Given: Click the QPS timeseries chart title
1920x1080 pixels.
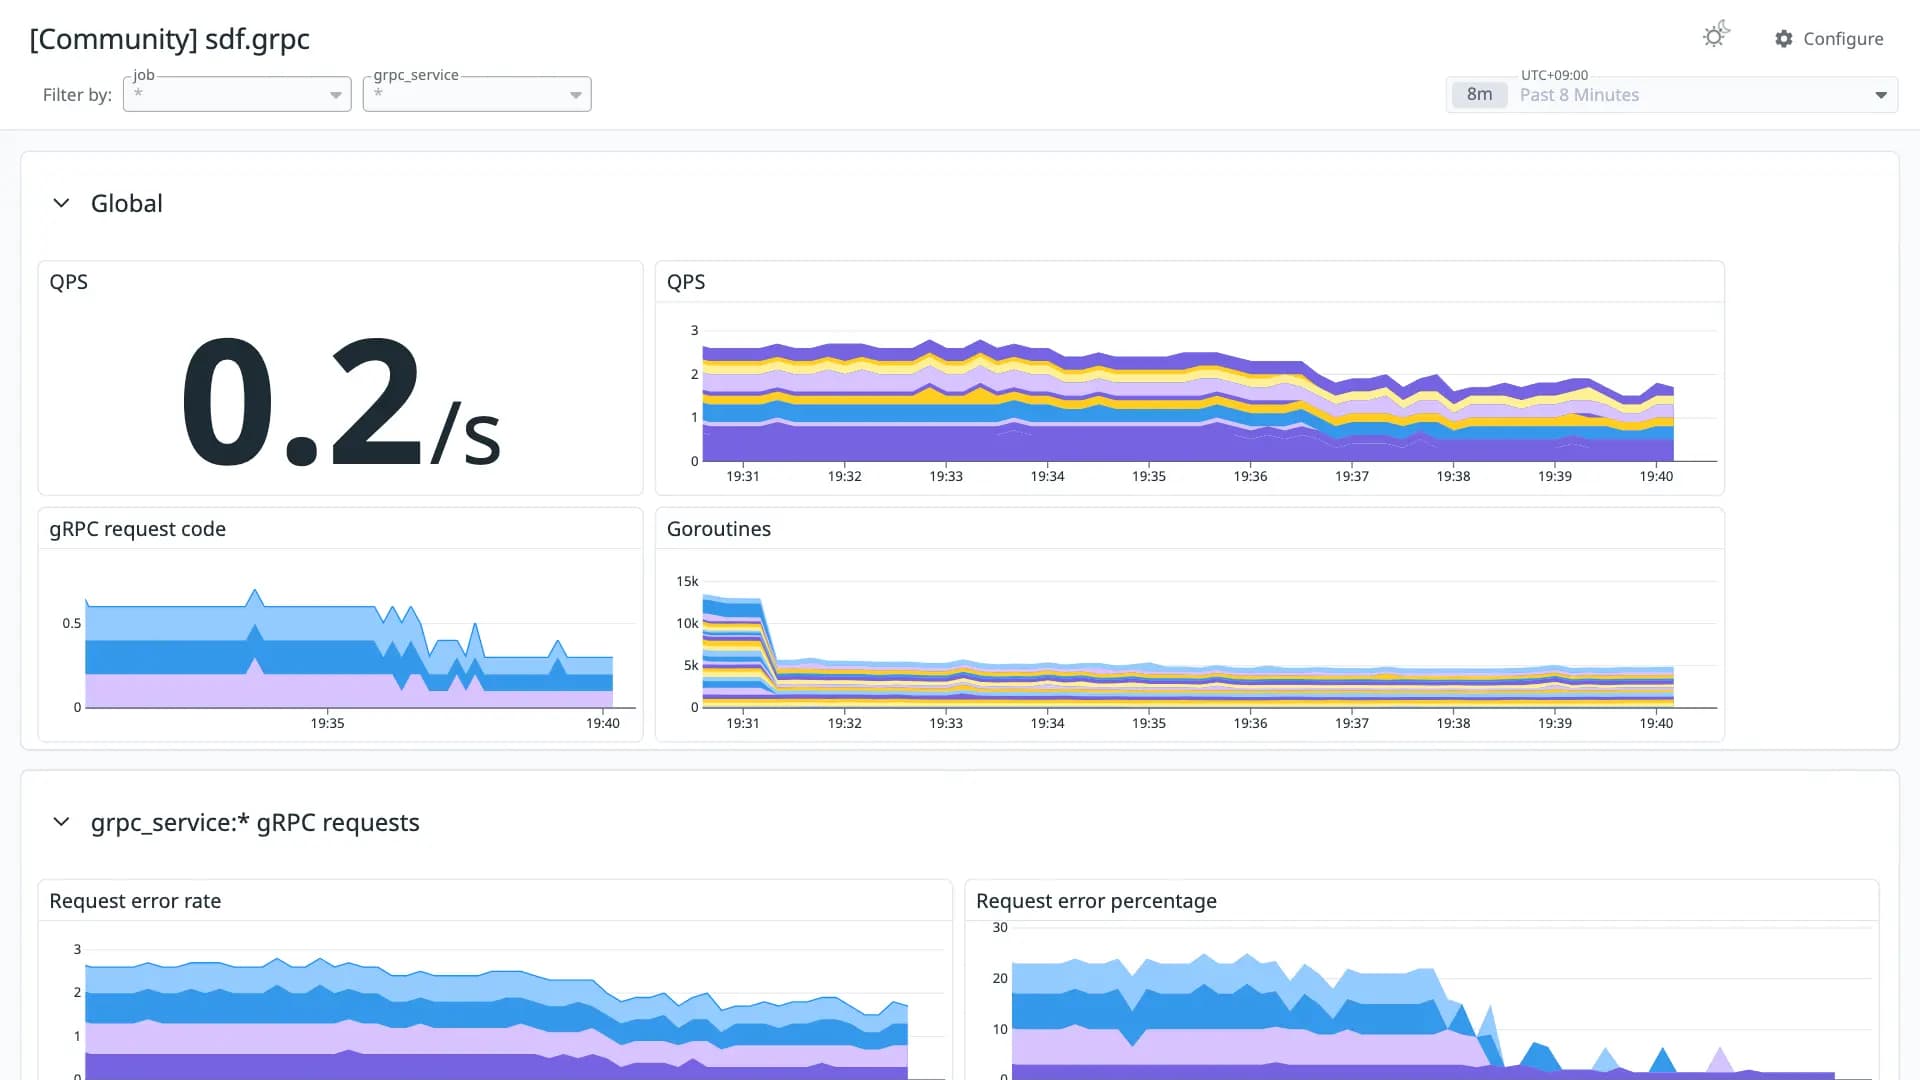Looking at the screenshot, I should point(686,282).
